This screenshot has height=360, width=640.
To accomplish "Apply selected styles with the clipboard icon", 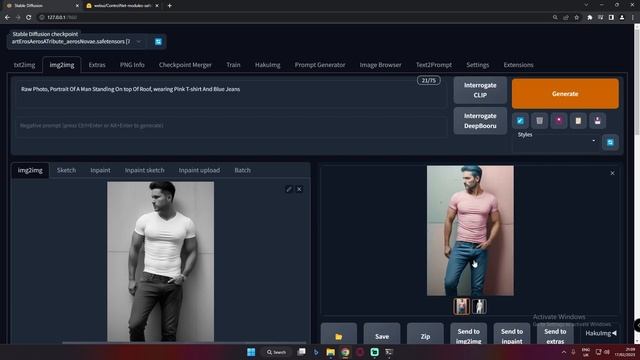I will 578,121.
